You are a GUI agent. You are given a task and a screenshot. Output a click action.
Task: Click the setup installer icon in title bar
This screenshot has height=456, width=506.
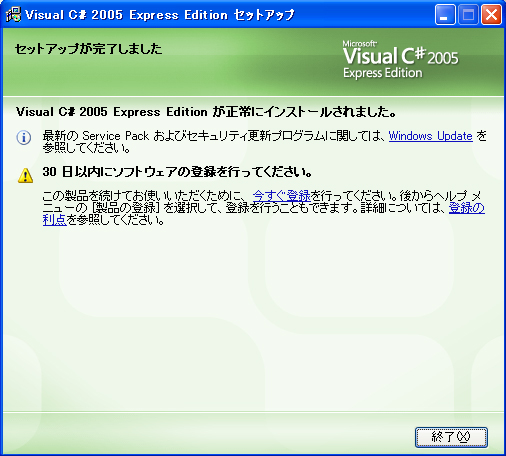tap(13, 14)
